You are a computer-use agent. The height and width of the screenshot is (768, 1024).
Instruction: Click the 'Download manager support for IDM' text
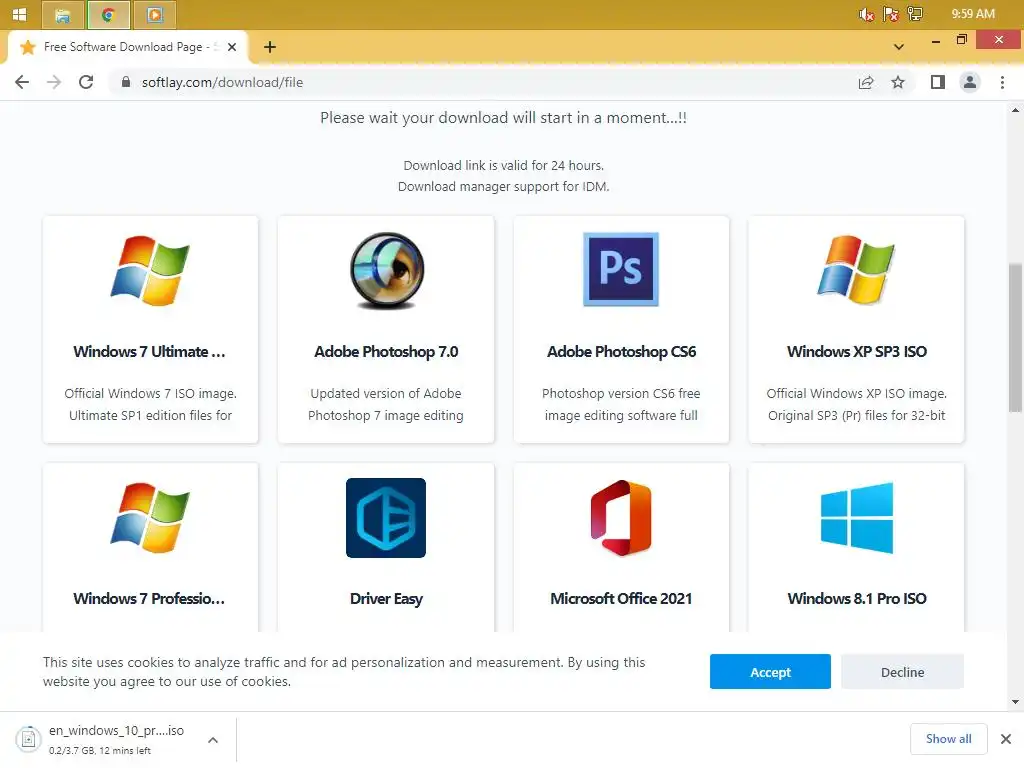504,187
